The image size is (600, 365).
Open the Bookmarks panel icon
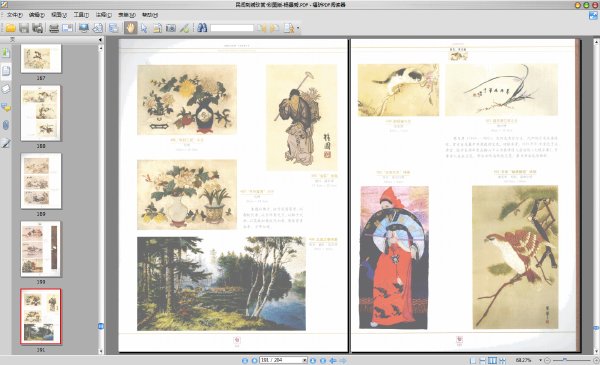6,52
